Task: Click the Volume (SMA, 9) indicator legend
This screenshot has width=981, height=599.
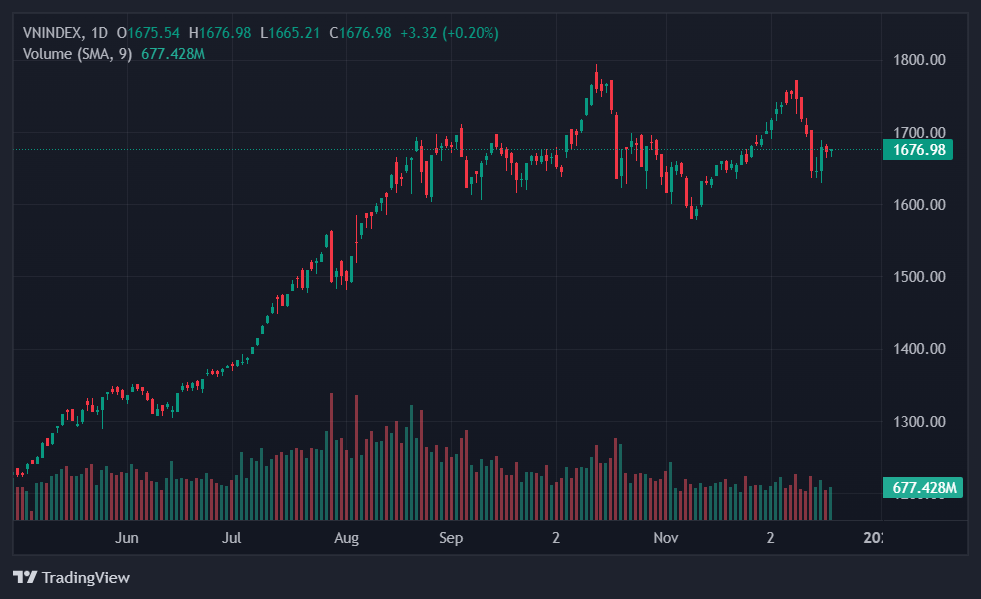Action: click(78, 53)
